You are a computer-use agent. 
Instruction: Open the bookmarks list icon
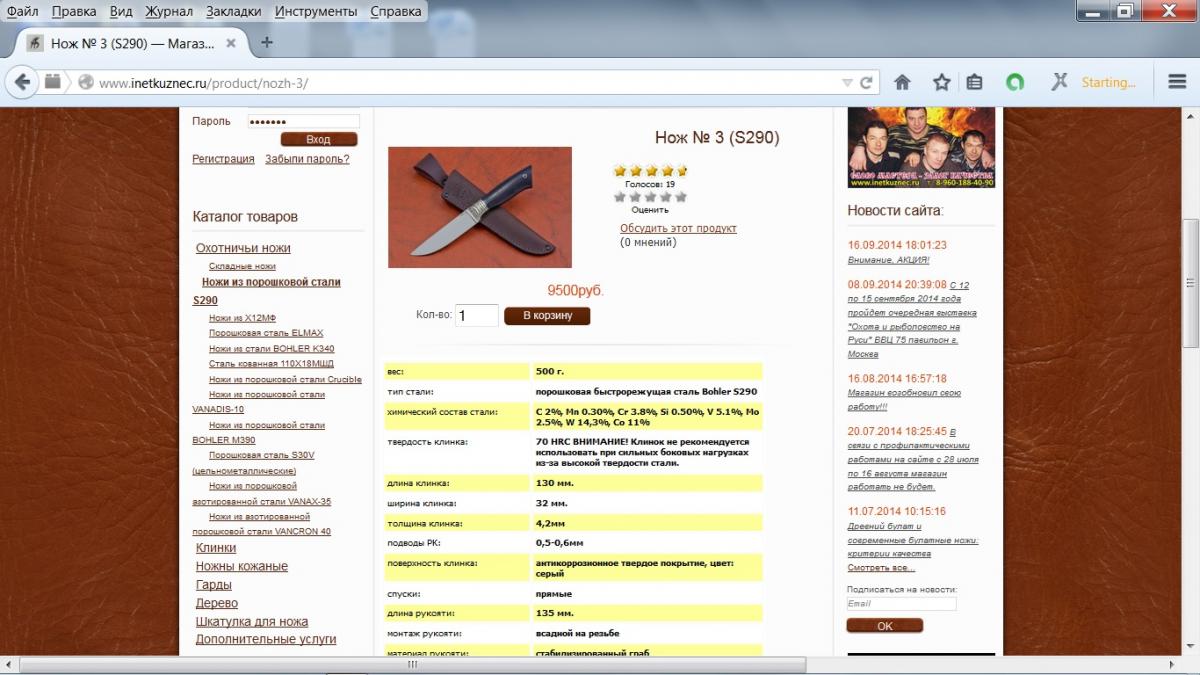[975, 82]
